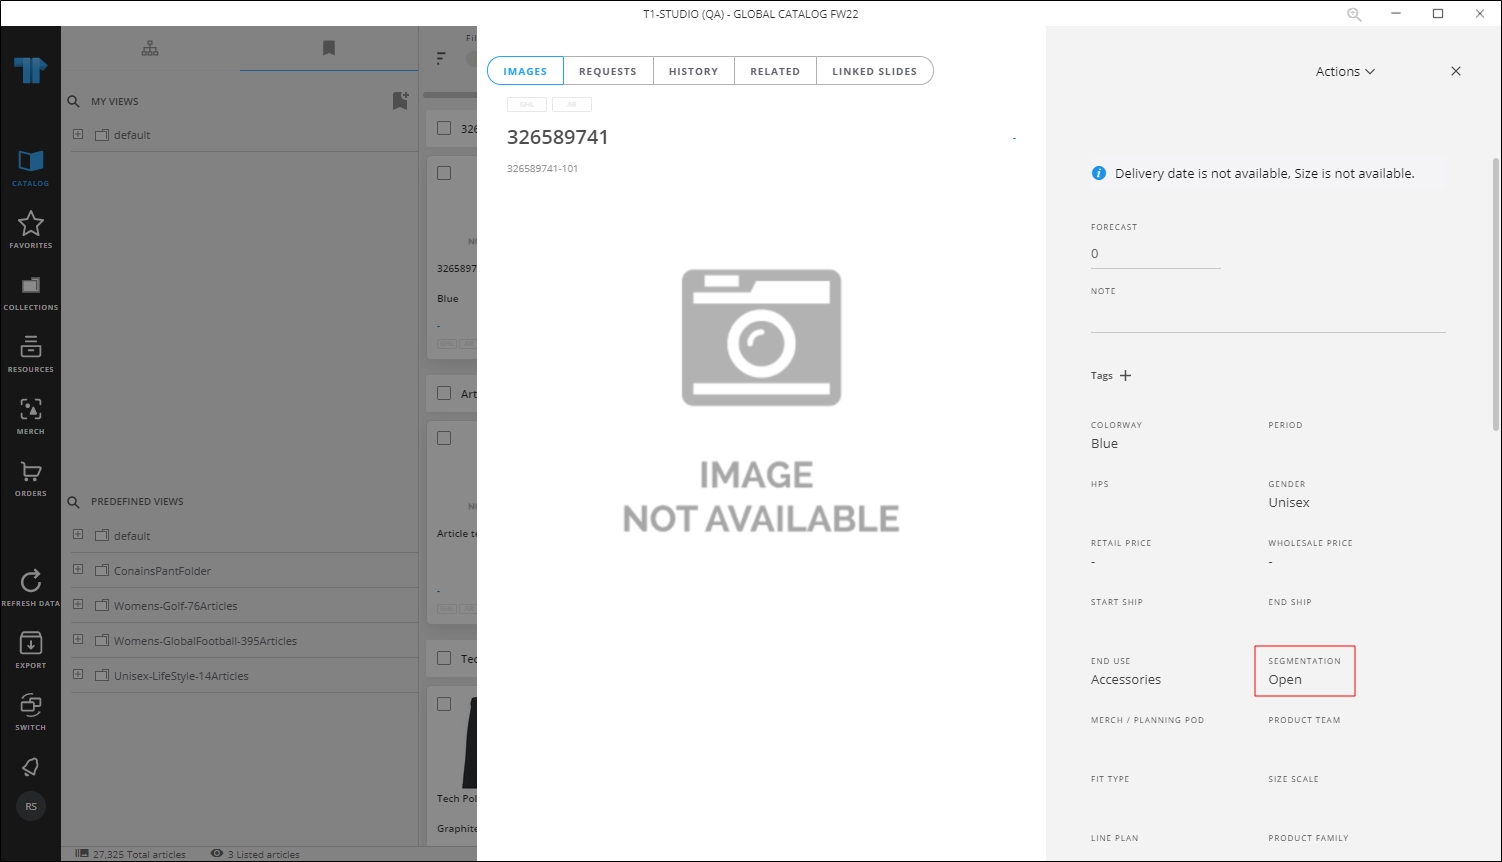1502x862 pixels.
Task: Click the Forecast input field
Action: tap(1155, 254)
